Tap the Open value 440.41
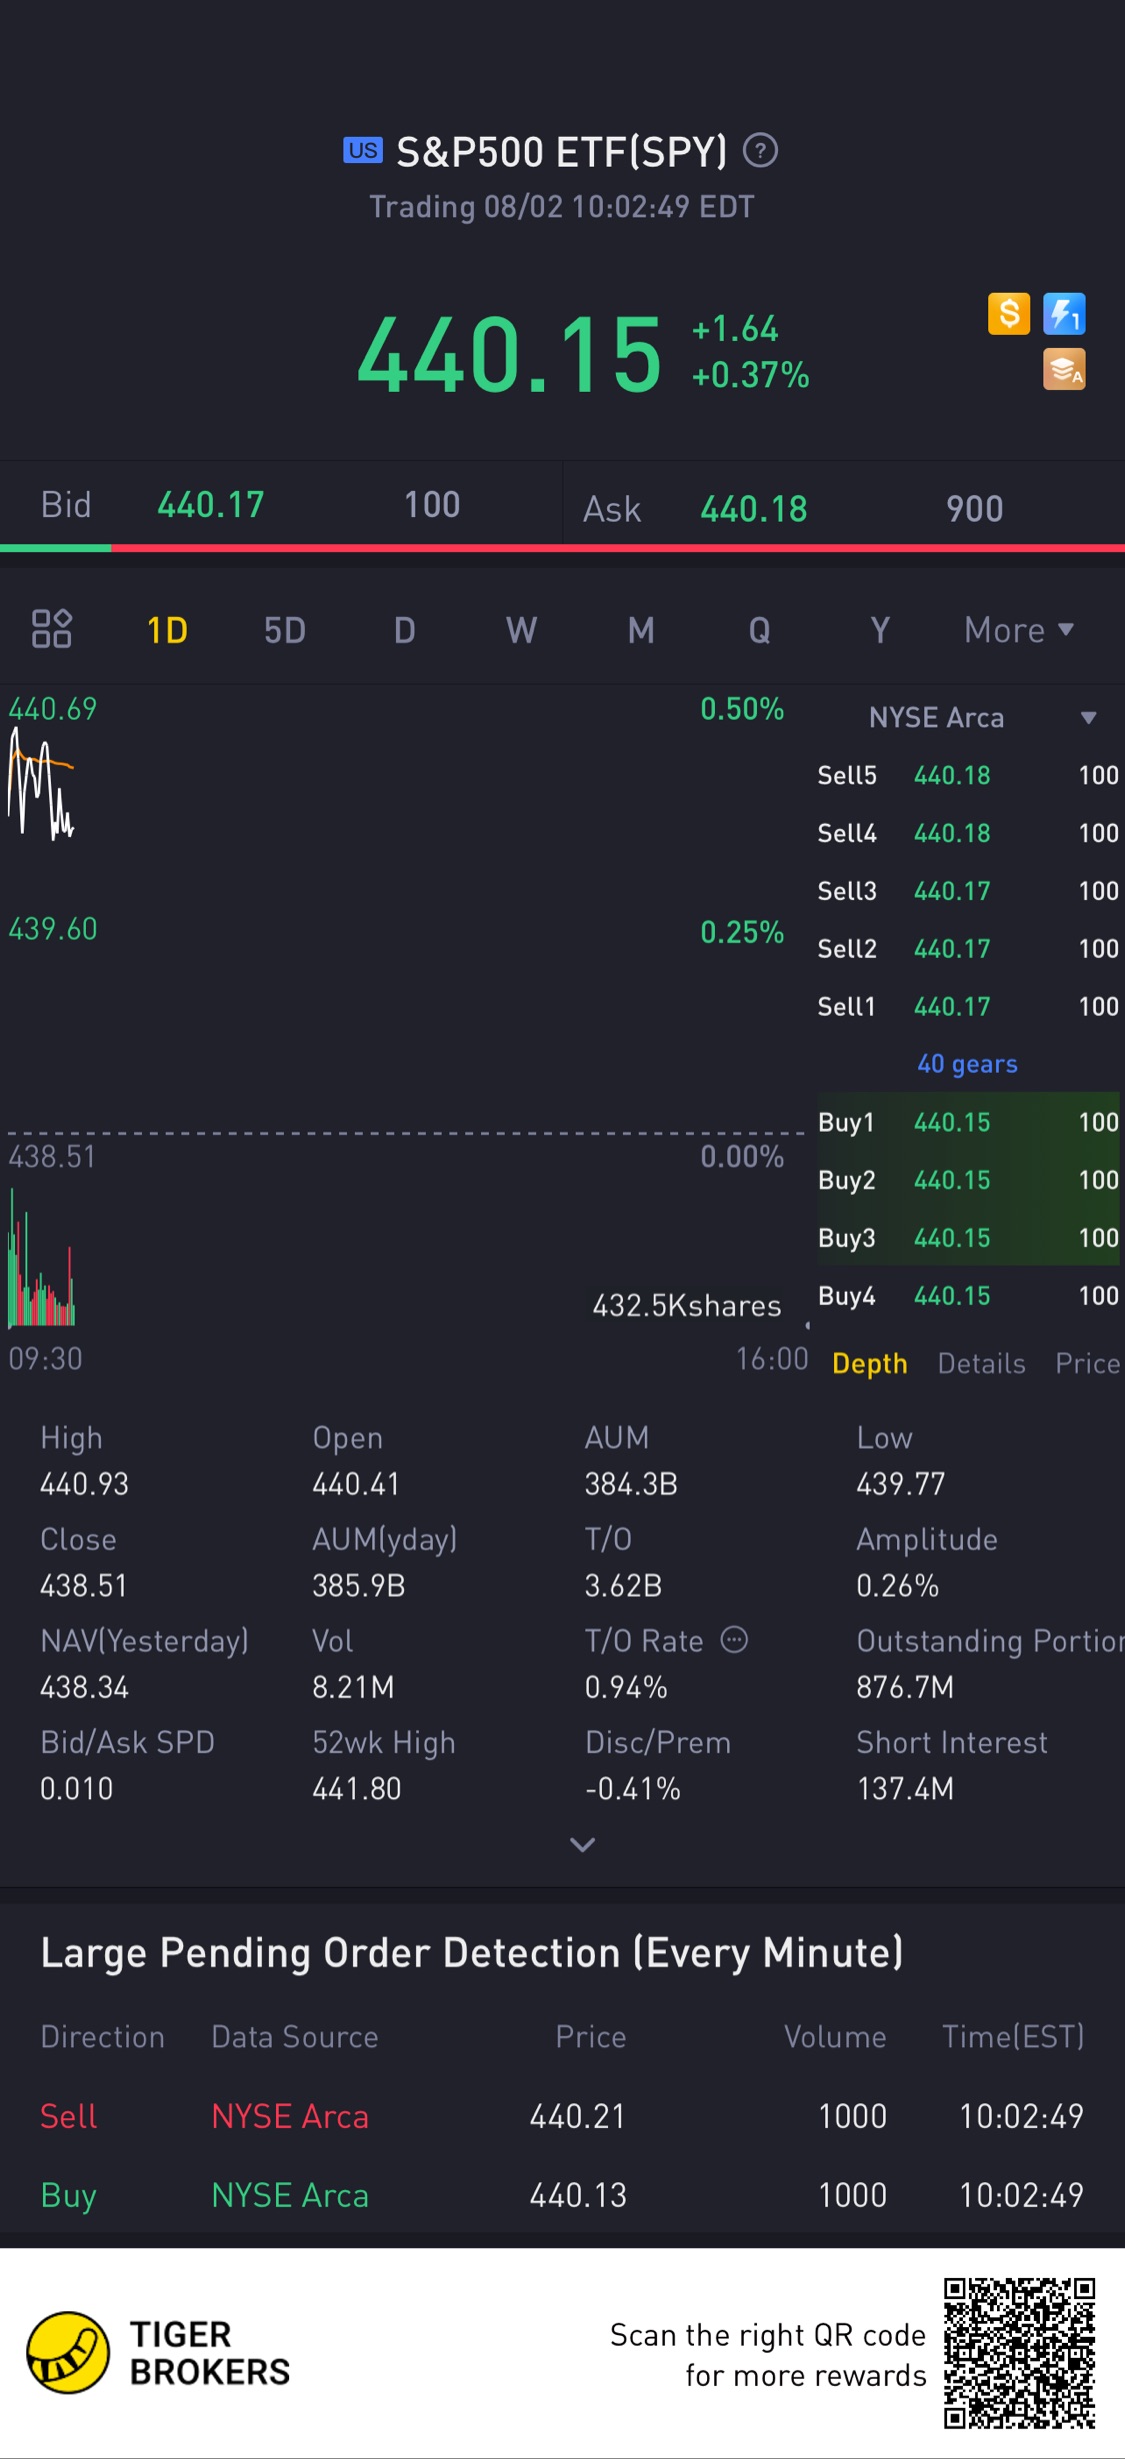Image resolution: width=1125 pixels, height=2459 pixels. (x=356, y=1484)
